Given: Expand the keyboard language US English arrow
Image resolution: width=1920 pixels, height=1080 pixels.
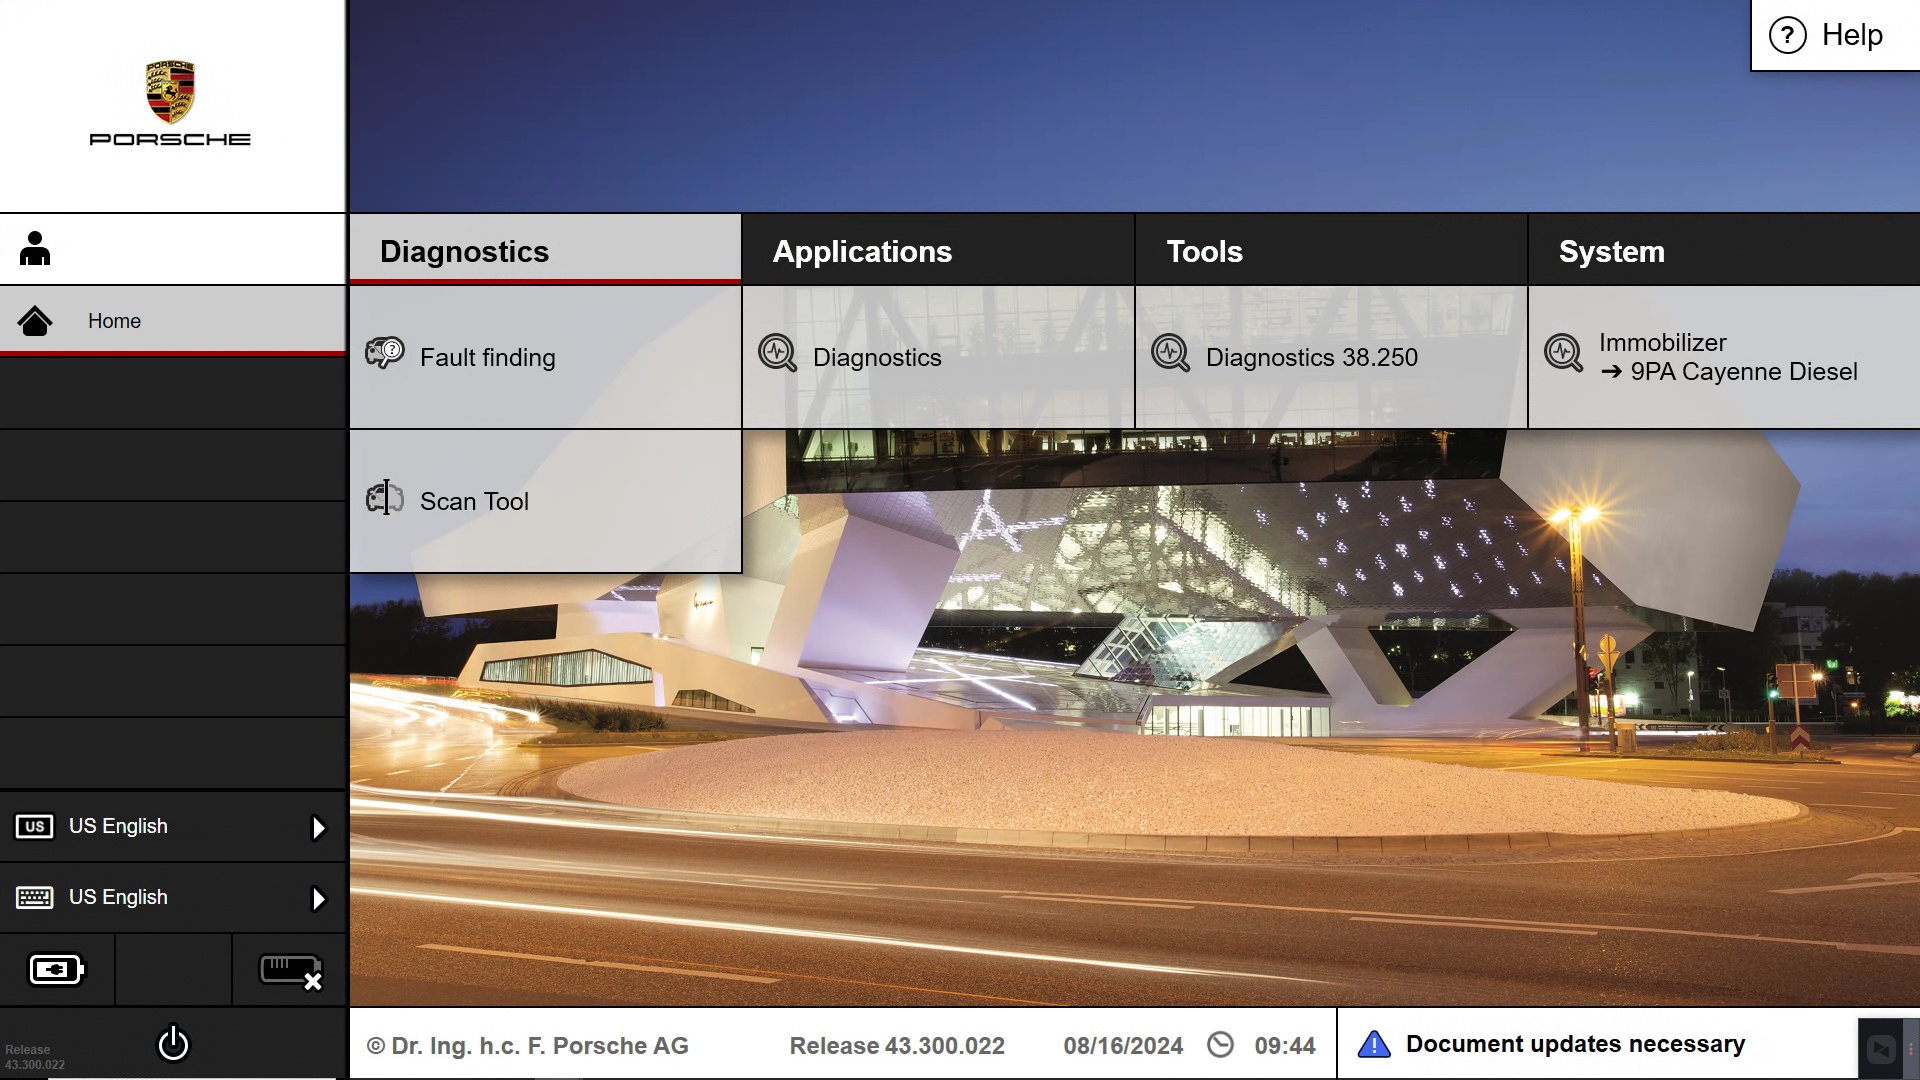Looking at the screenshot, I should click(318, 898).
